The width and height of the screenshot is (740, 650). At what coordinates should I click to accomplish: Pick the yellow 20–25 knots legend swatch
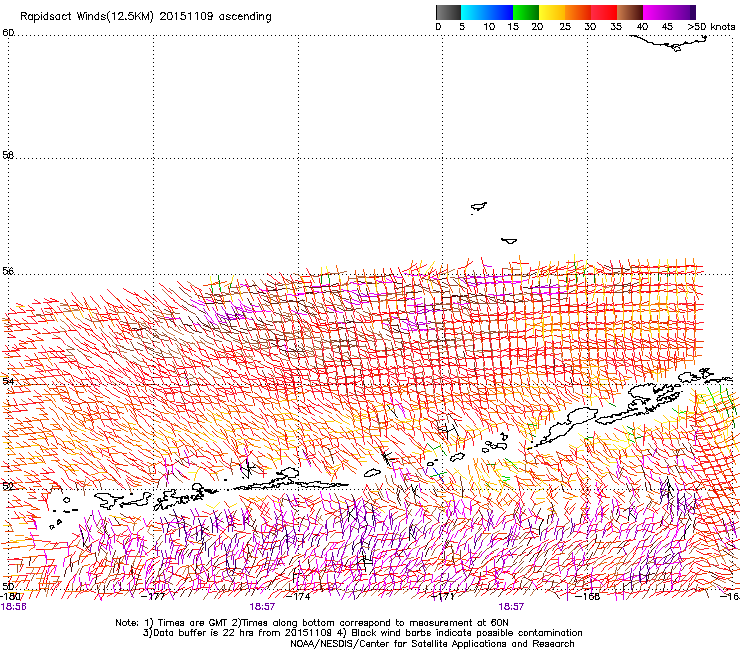pyautogui.click(x=552, y=12)
